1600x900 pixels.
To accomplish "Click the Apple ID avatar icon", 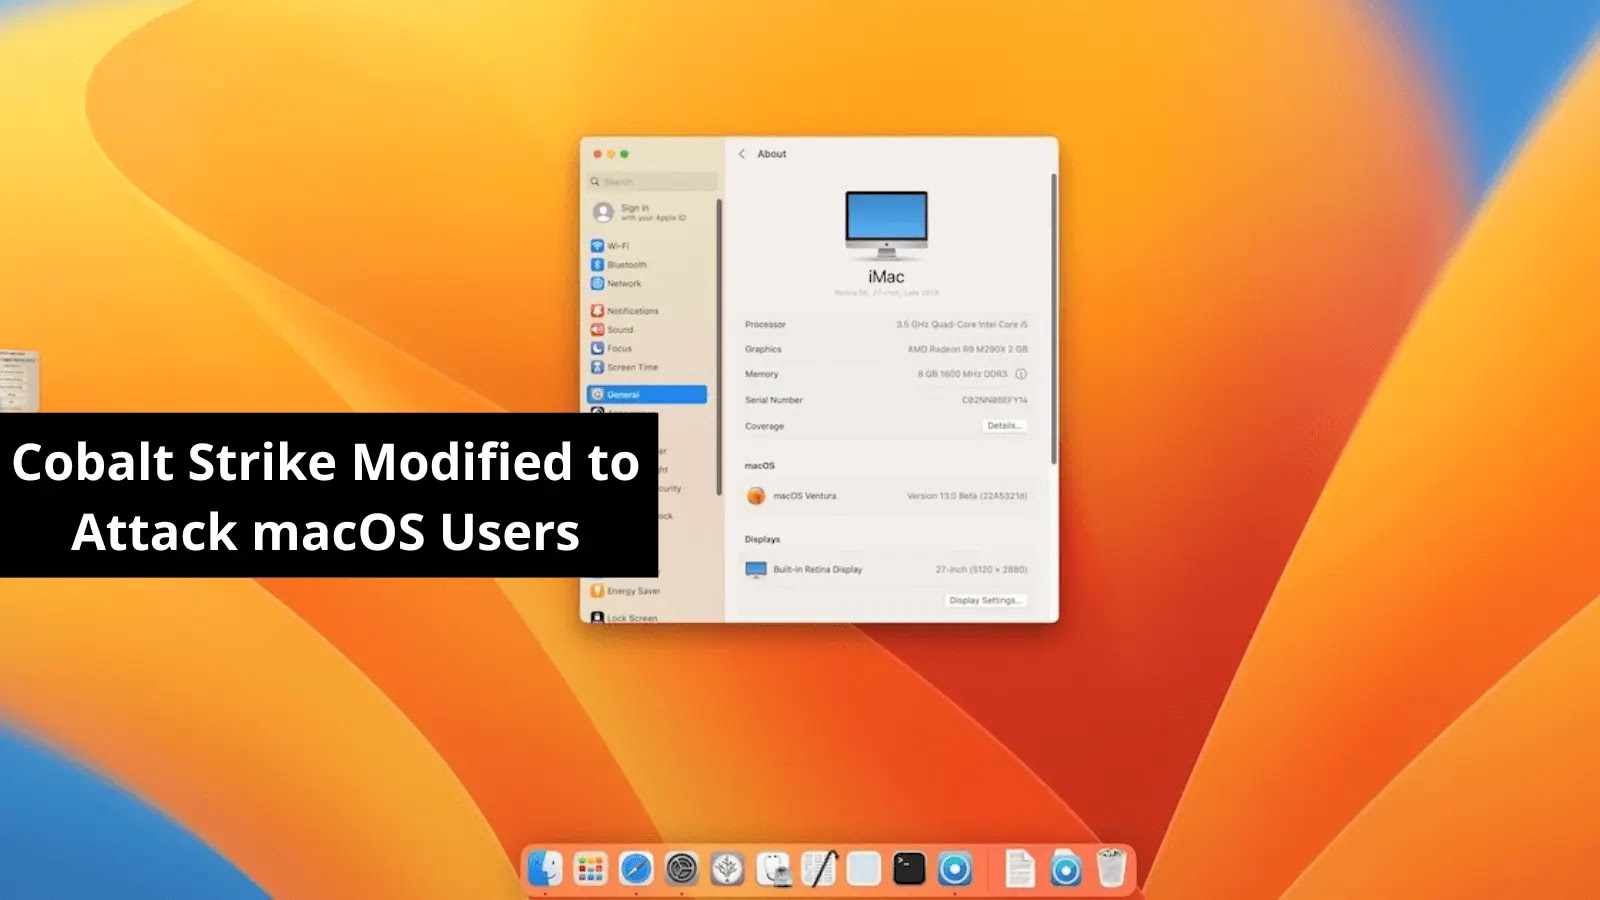I will click(x=603, y=212).
